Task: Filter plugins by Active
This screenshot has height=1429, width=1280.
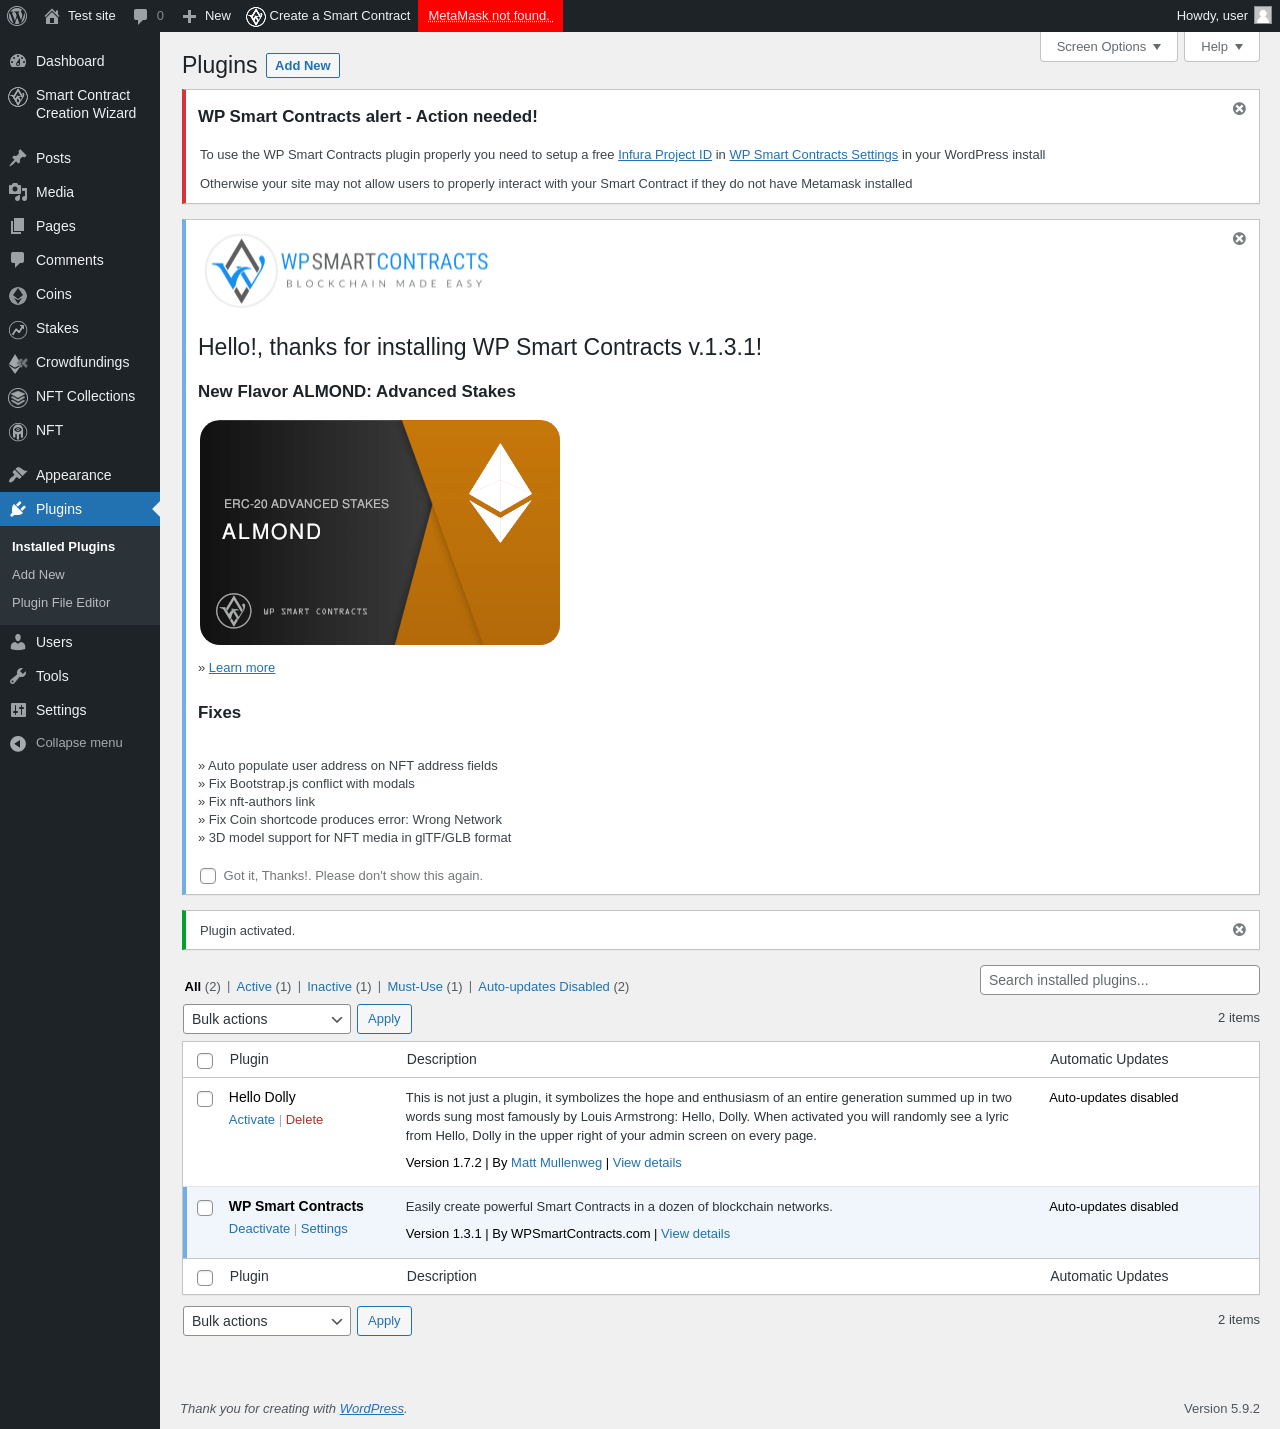Action: tap(254, 987)
